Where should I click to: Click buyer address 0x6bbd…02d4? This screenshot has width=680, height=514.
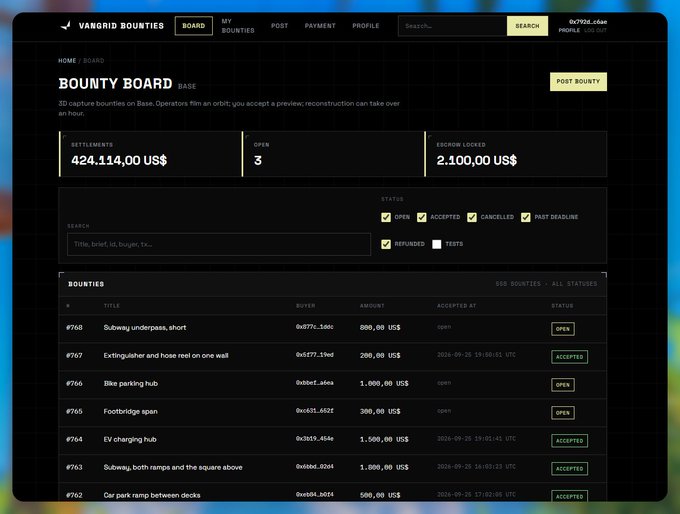314,467
